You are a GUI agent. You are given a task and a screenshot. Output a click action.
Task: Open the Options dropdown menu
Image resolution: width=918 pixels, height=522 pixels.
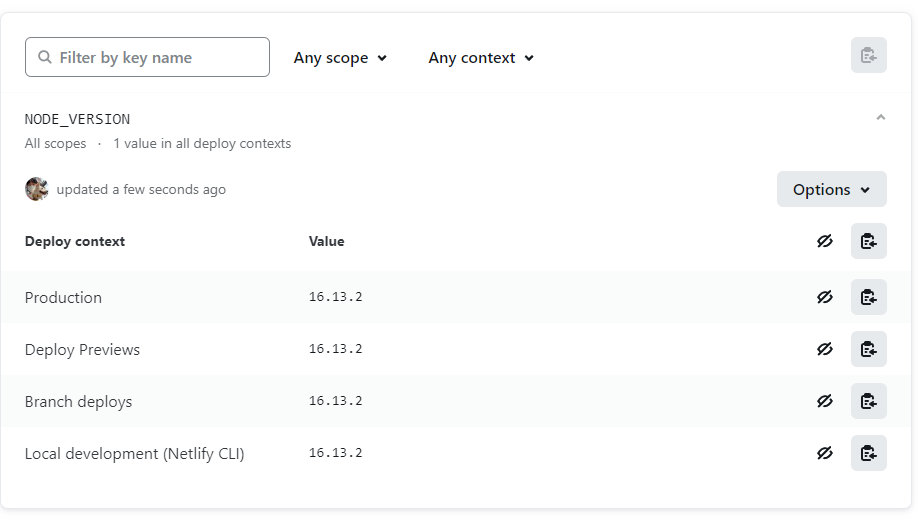[x=831, y=189]
